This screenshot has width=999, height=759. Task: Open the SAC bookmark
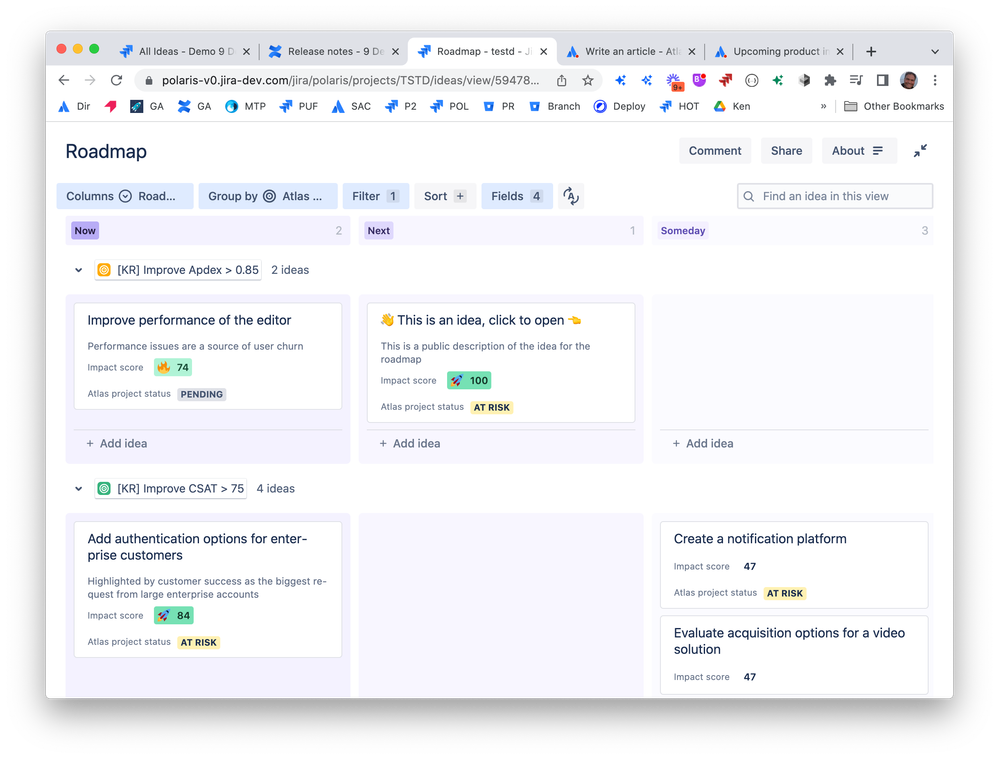351,106
